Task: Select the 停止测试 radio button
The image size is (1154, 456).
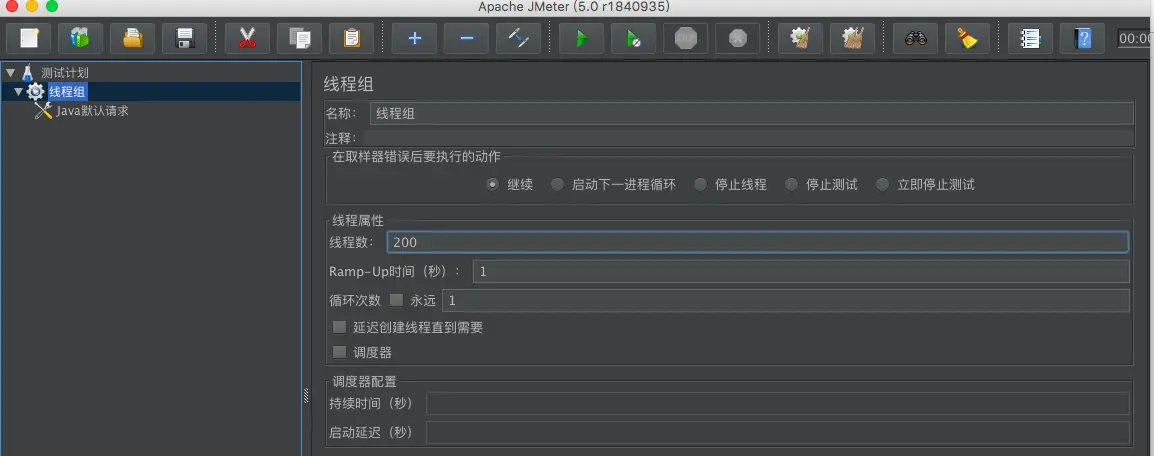Action: pyautogui.click(x=791, y=185)
